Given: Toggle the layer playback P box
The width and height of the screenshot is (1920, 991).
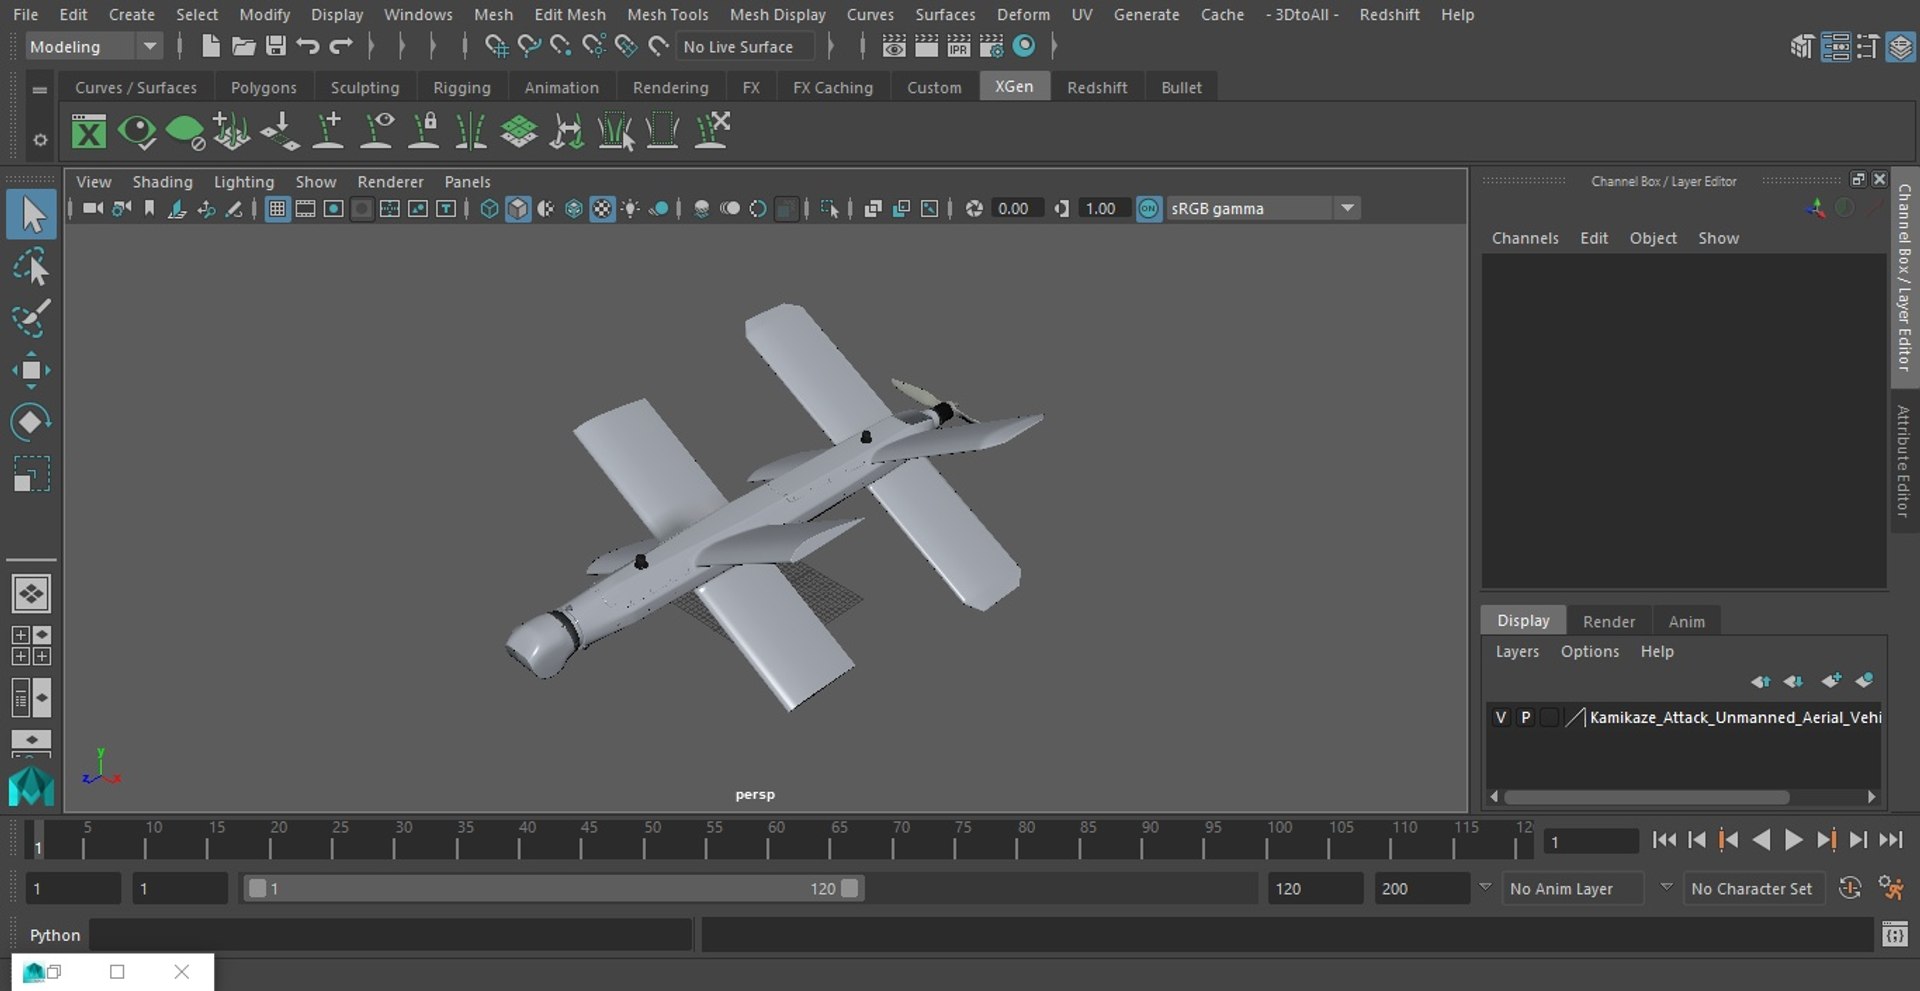Looking at the screenshot, I should point(1525,717).
